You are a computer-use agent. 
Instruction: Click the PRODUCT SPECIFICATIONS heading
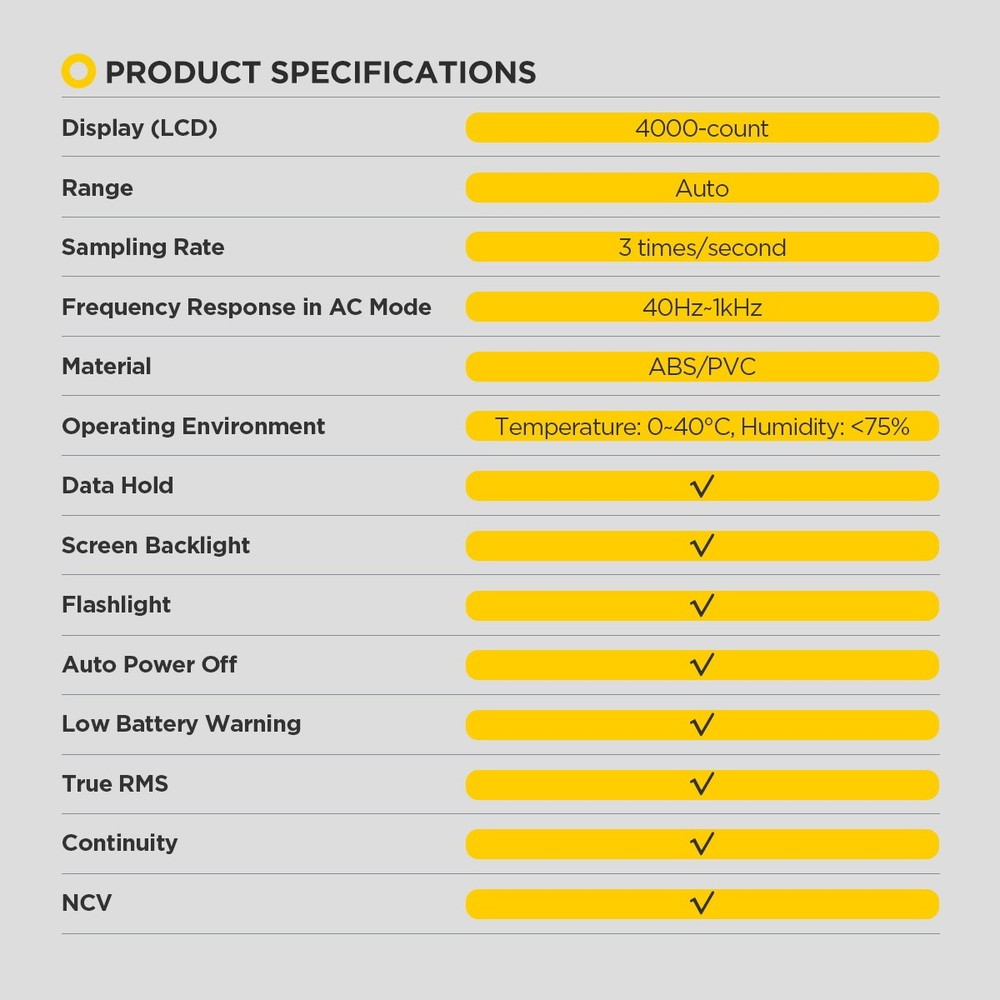tap(320, 72)
